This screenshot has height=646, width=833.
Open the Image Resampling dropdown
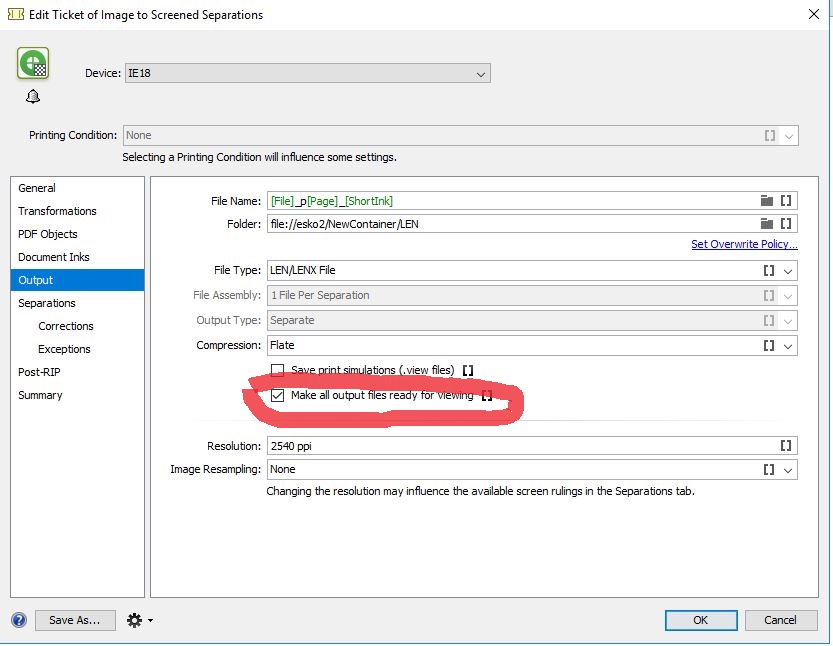(788, 470)
